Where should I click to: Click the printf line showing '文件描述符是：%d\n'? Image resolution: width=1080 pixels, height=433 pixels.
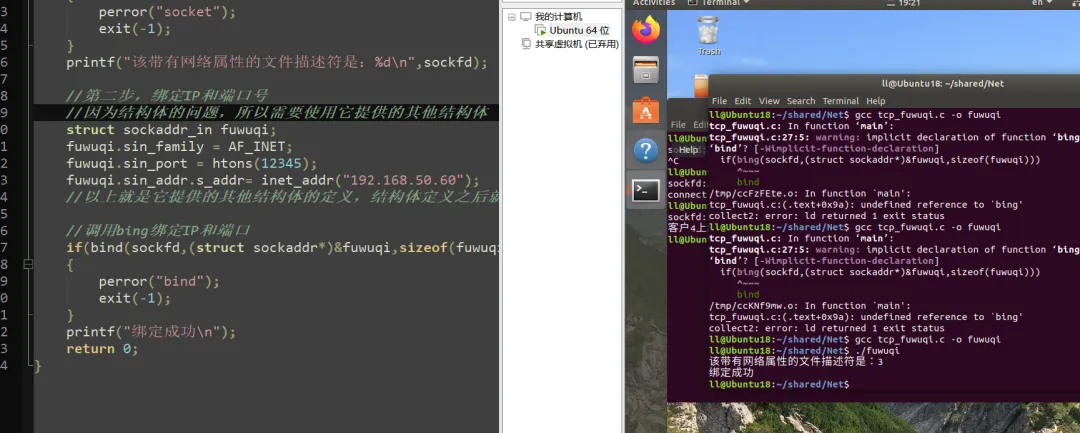(x=277, y=63)
